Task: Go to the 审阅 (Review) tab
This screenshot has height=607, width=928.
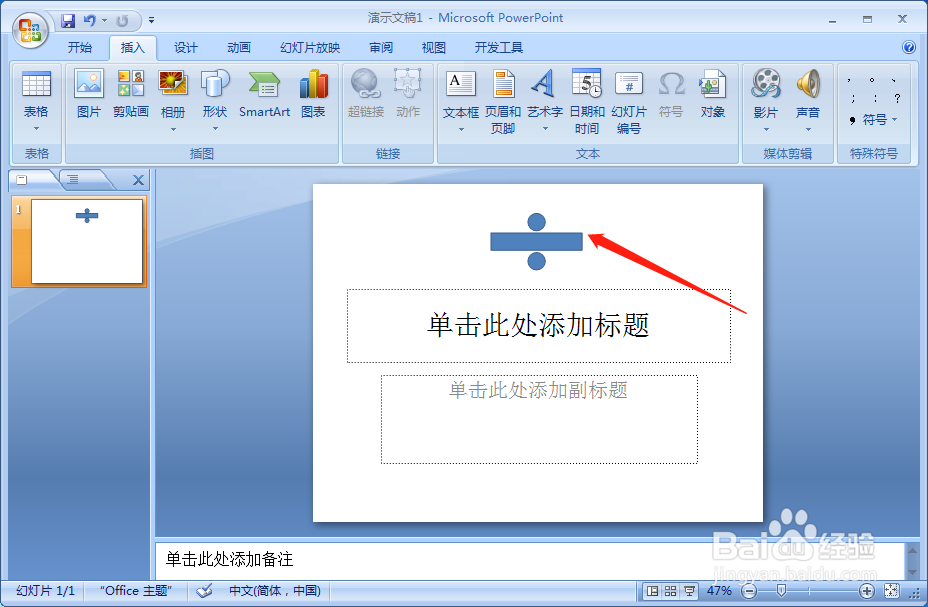Action: pos(381,47)
